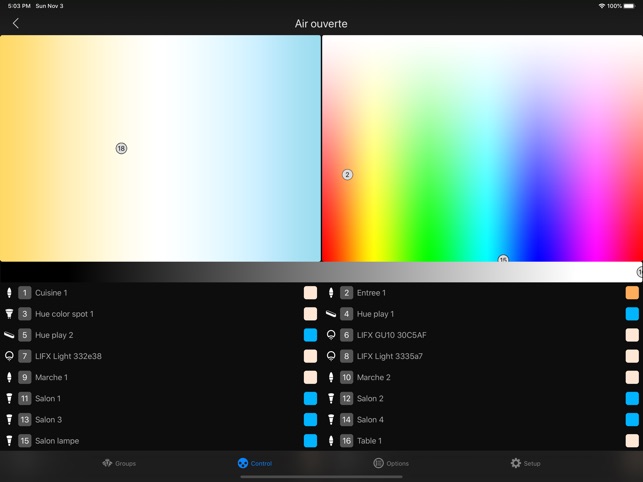Click the Salon 4 spot bulb icon

click(331, 419)
